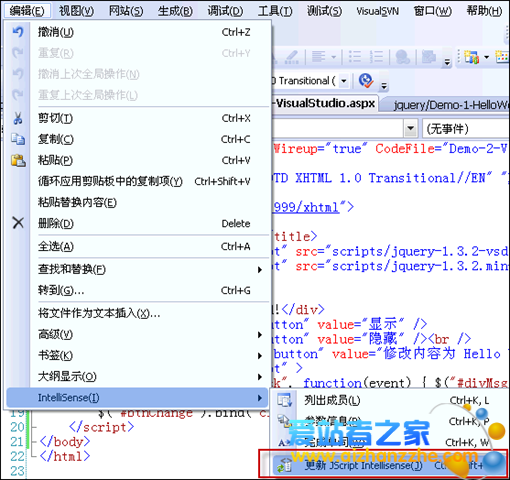Click the text alignment toolbar icon
Image resolution: width=510 pixels, height=480 pixels.
pos(319,57)
